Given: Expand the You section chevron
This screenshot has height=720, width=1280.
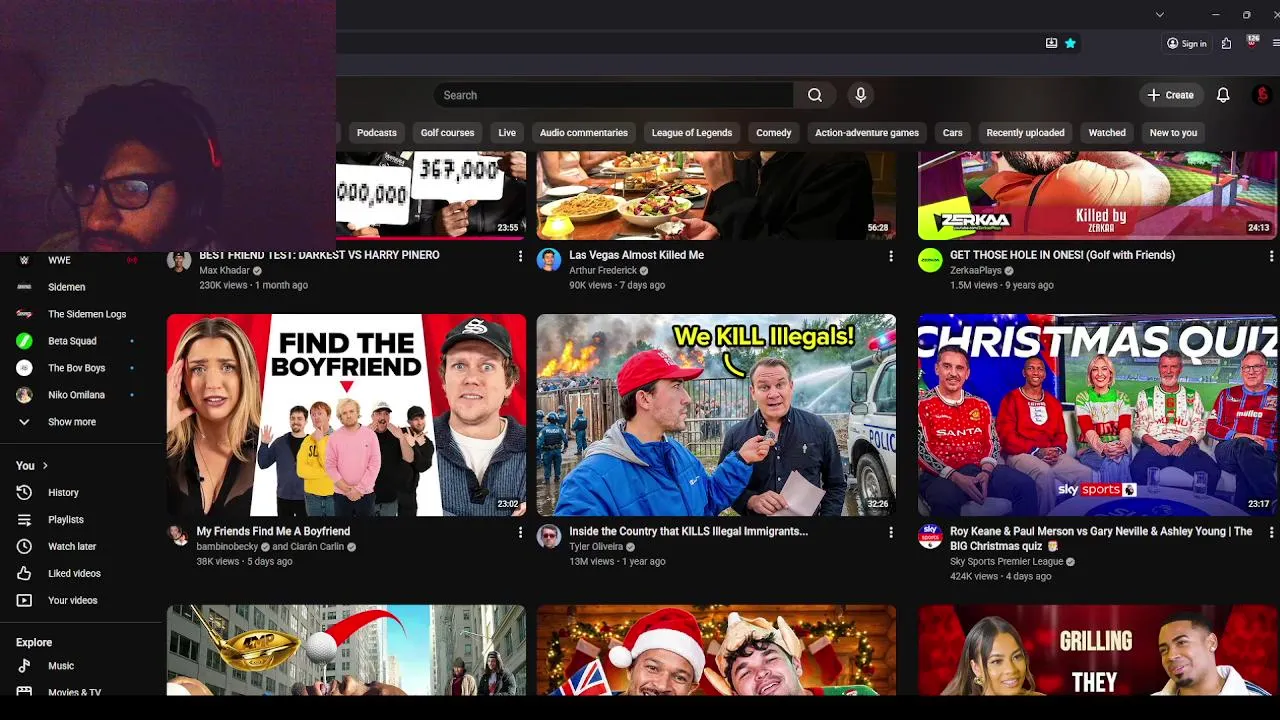Looking at the screenshot, I should tap(45, 466).
